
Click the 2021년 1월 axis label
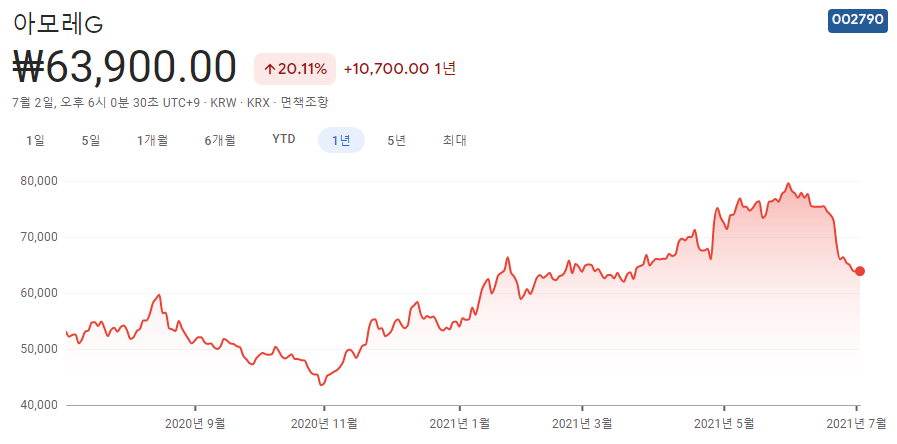tap(459, 424)
